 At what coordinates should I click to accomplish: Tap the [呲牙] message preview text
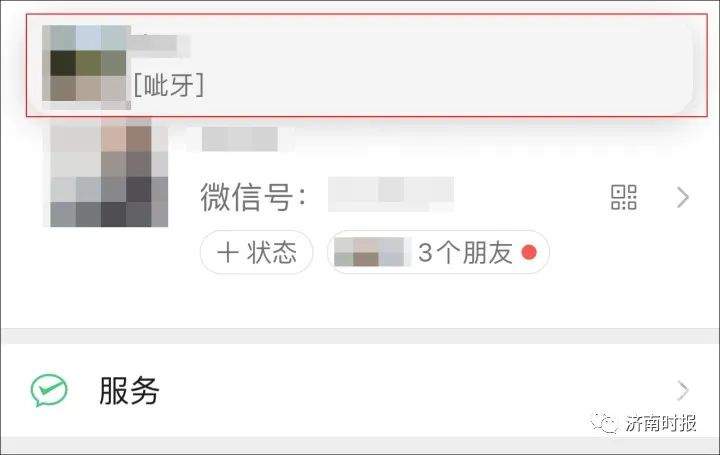click(x=169, y=85)
